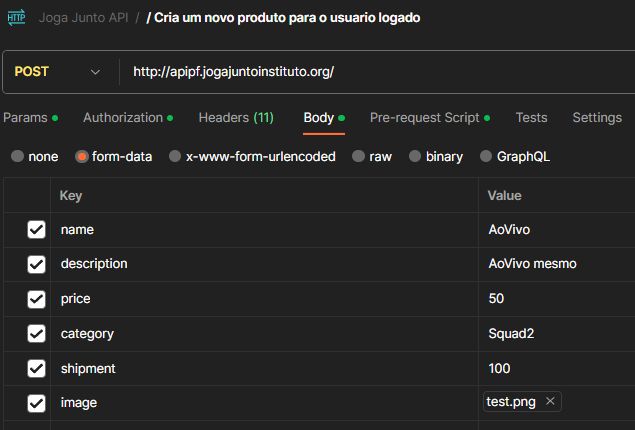Click the request title Cria um novo produto

(283, 18)
